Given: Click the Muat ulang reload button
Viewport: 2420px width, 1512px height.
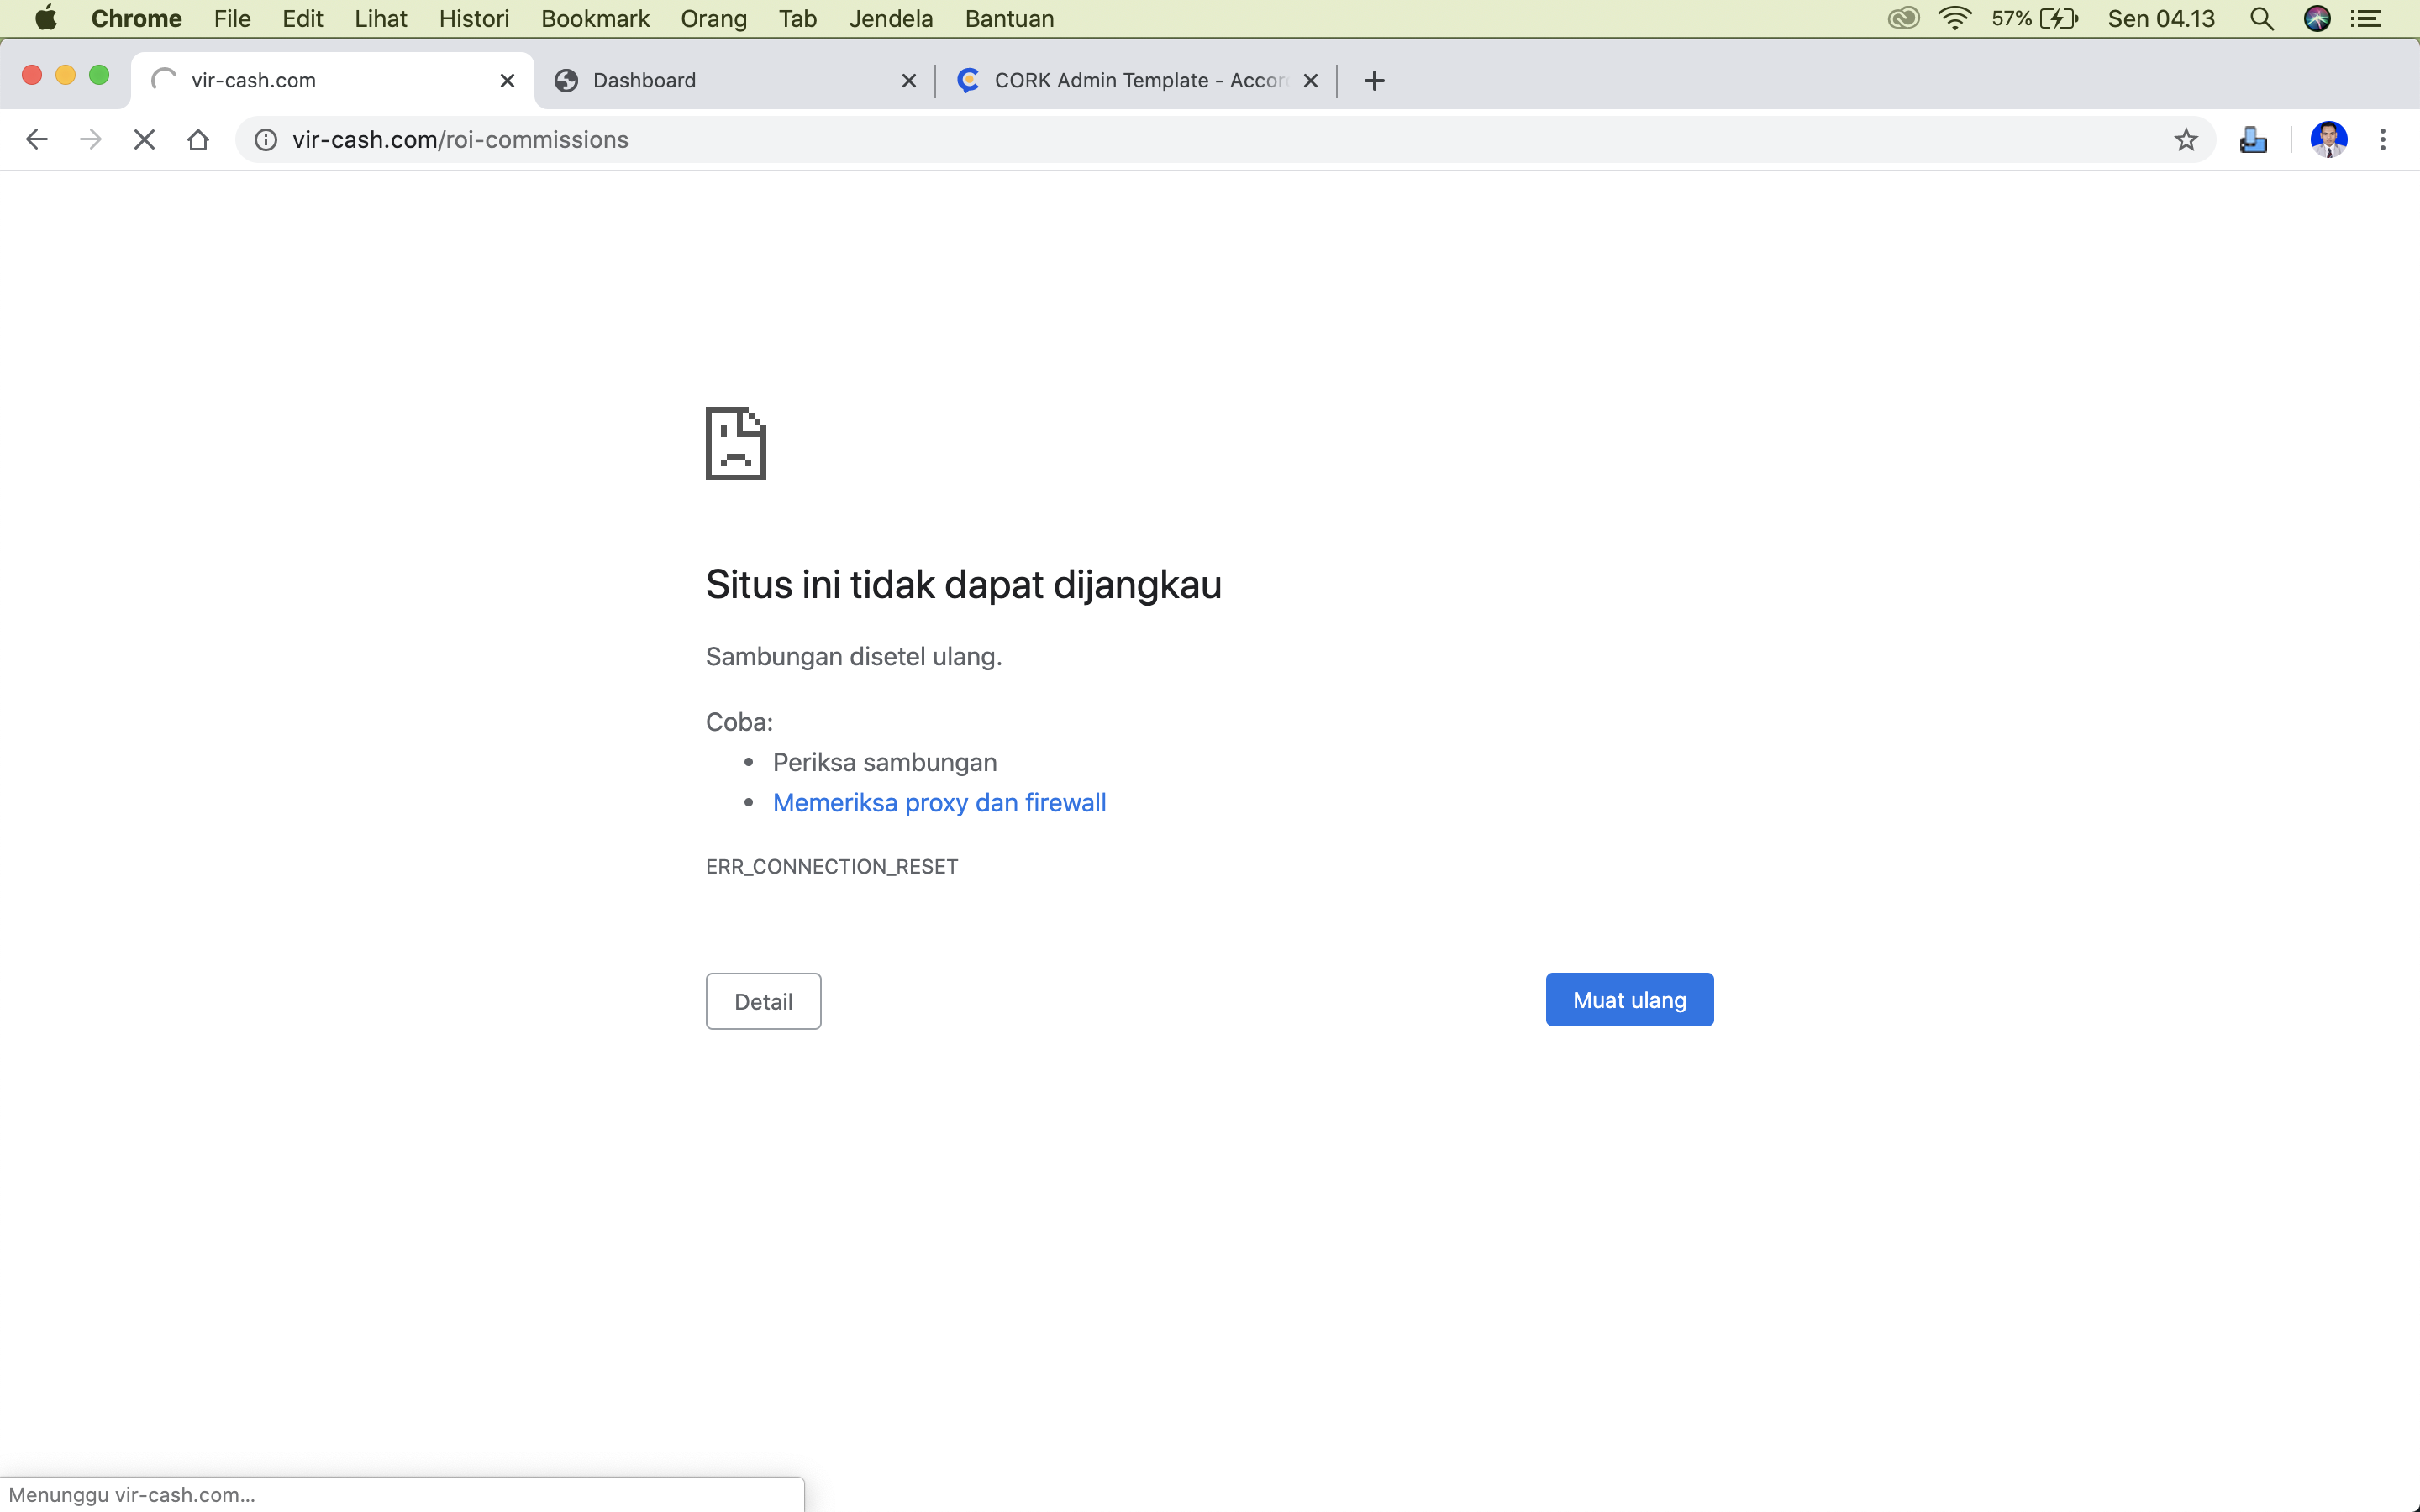Looking at the screenshot, I should point(1629,999).
